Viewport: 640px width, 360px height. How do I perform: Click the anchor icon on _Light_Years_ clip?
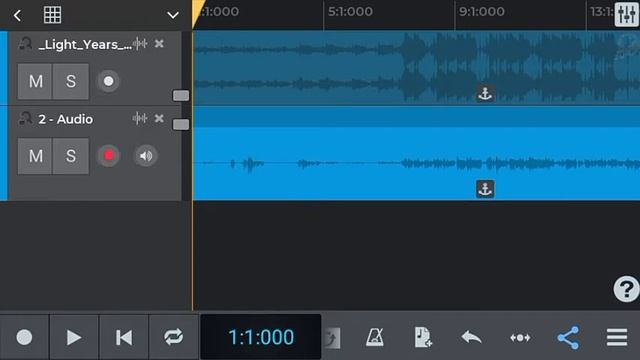point(485,94)
